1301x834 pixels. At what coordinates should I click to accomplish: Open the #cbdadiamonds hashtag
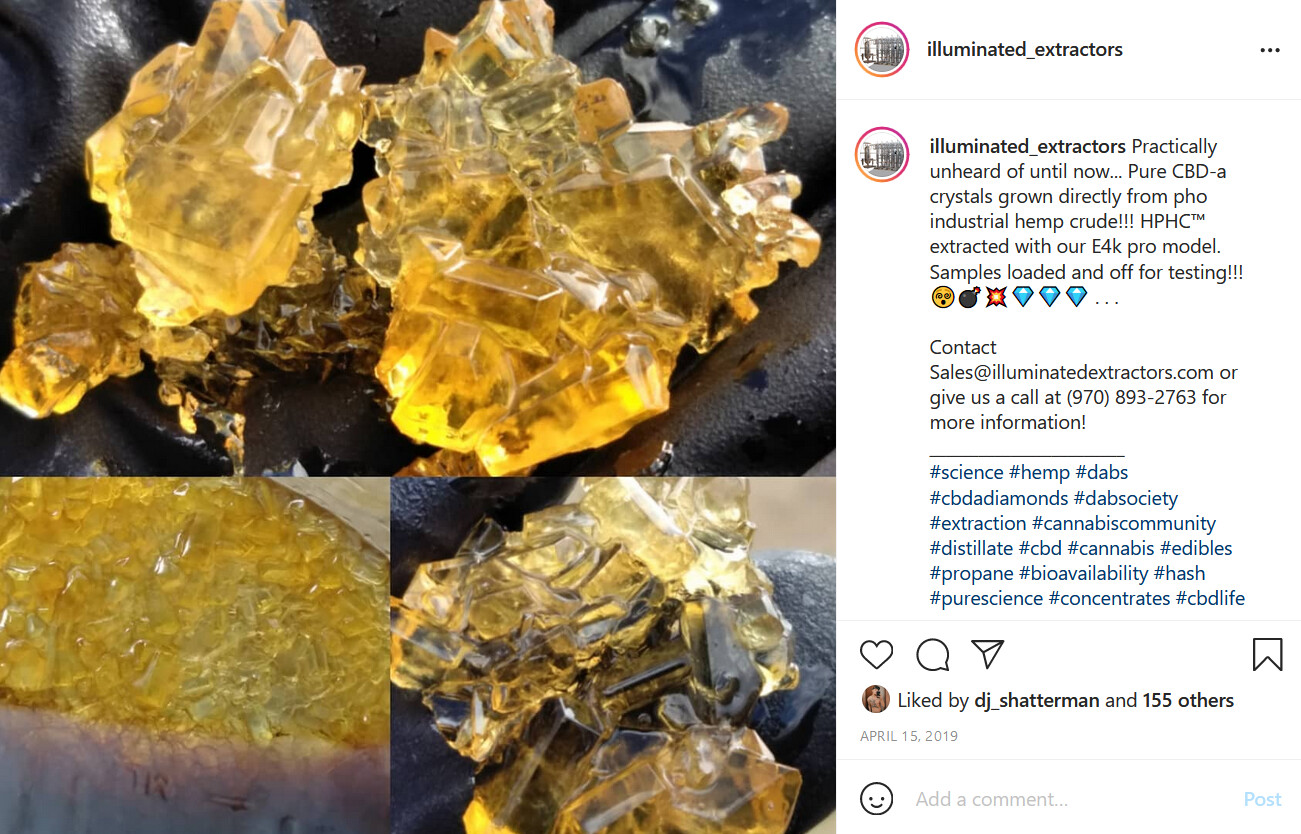[x=997, y=498]
